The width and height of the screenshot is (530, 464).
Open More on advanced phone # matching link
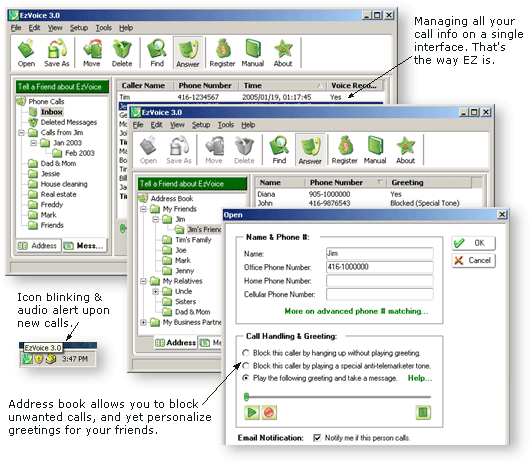(x=356, y=311)
